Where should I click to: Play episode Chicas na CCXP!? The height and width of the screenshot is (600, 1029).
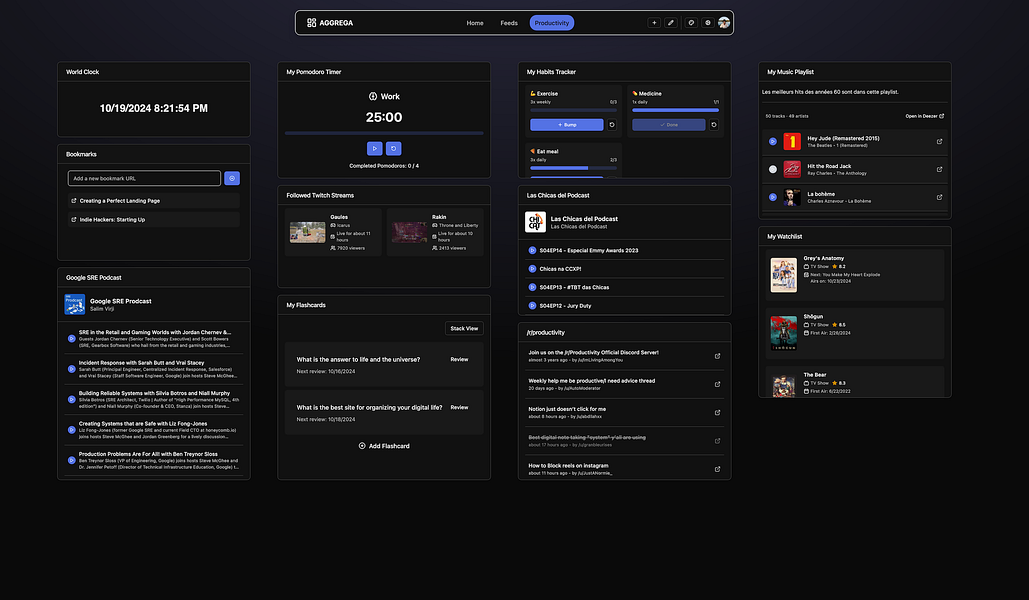532,268
